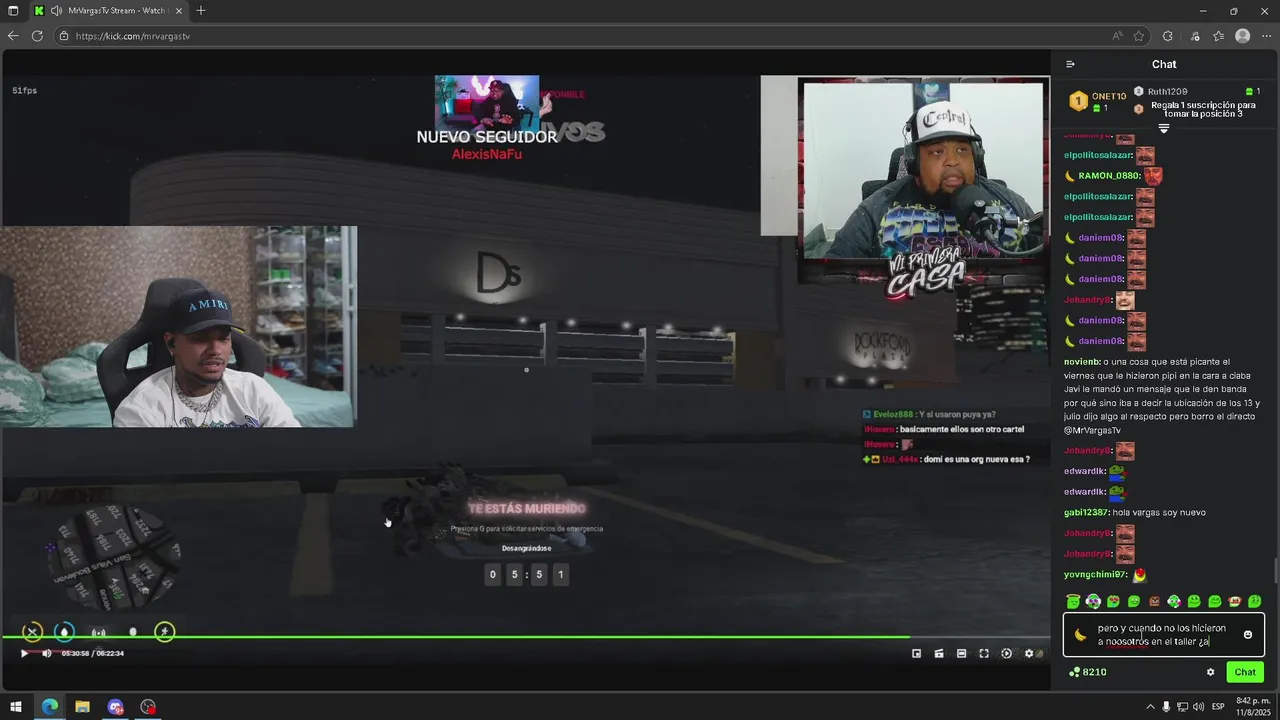The width and height of the screenshot is (1280, 720).
Task: Open the video player settings gear
Action: click(1029, 653)
